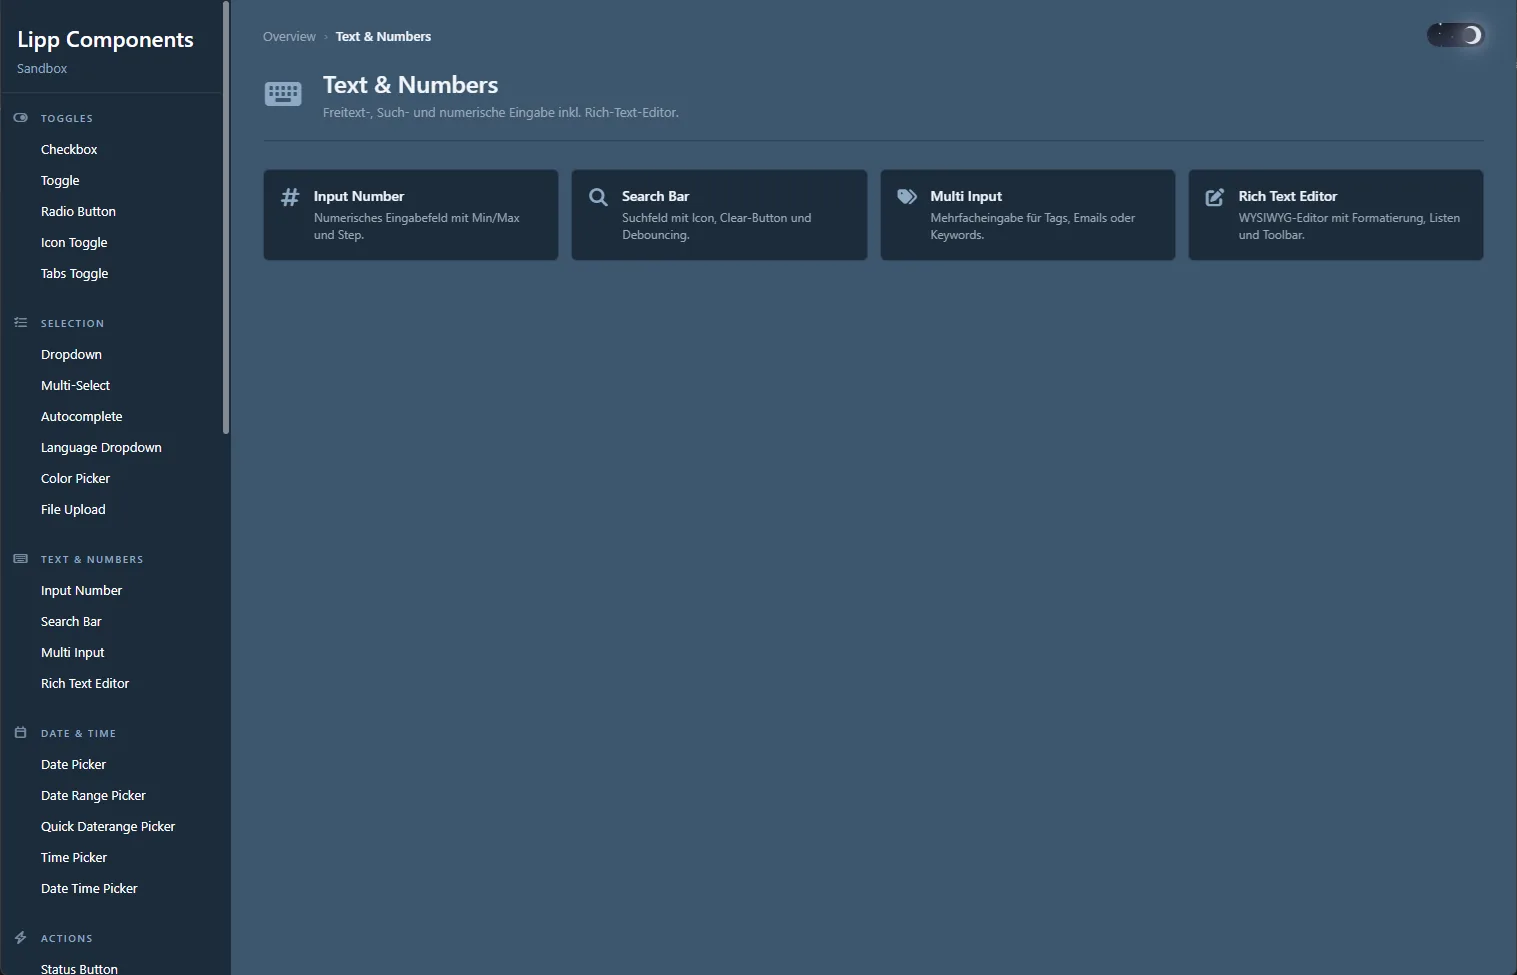1517x975 pixels.
Task: Open the Search Bar card
Action: click(719, 215)
